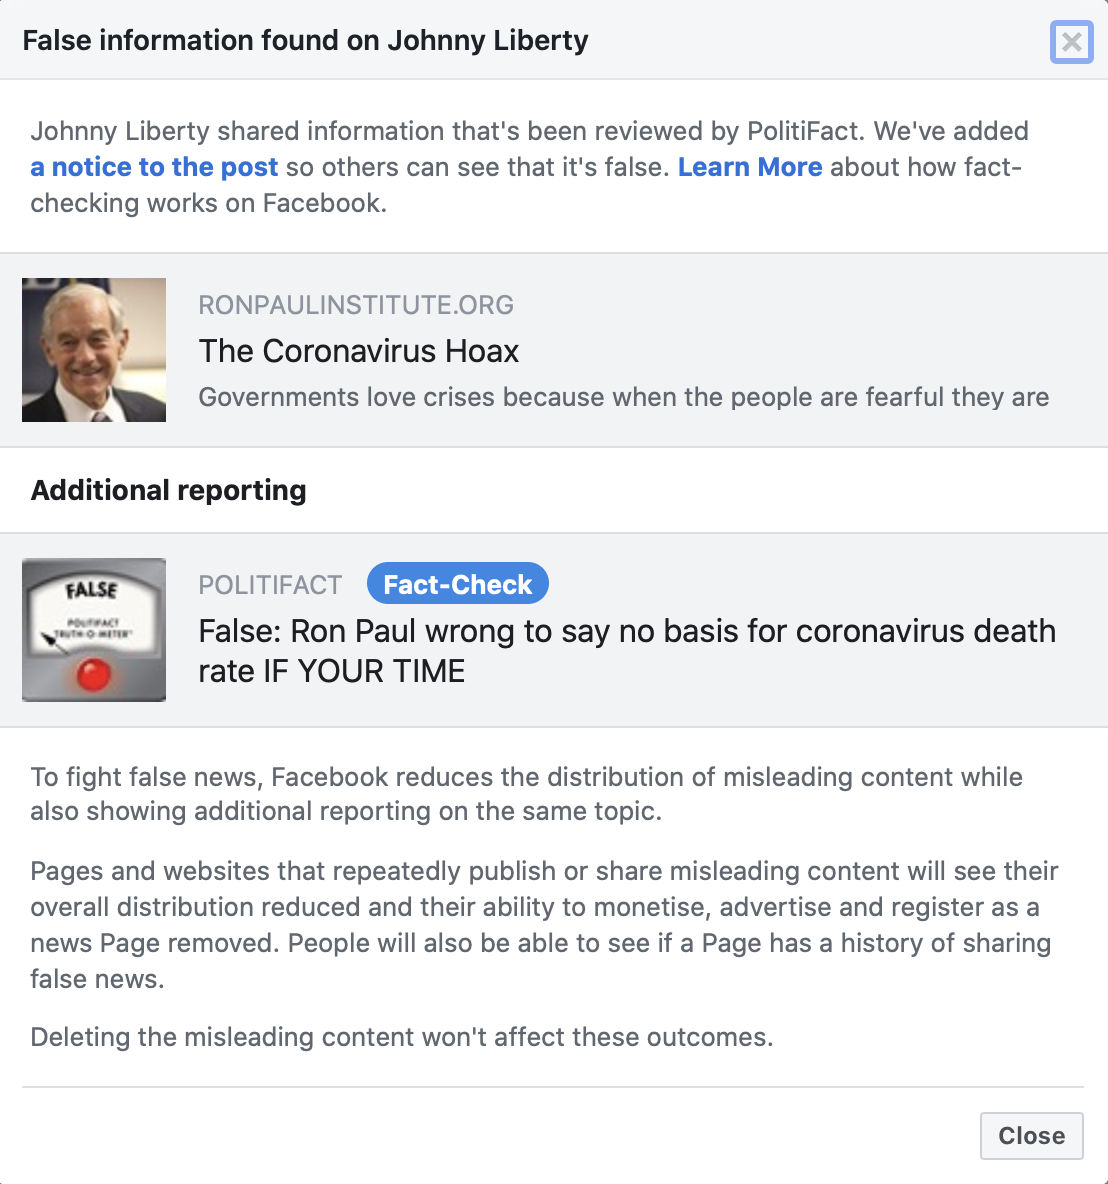Click the PolitiFact Truth-O-Meter FALSE image
Screen dimensions: 1108x1184
[x=93, y=629]
